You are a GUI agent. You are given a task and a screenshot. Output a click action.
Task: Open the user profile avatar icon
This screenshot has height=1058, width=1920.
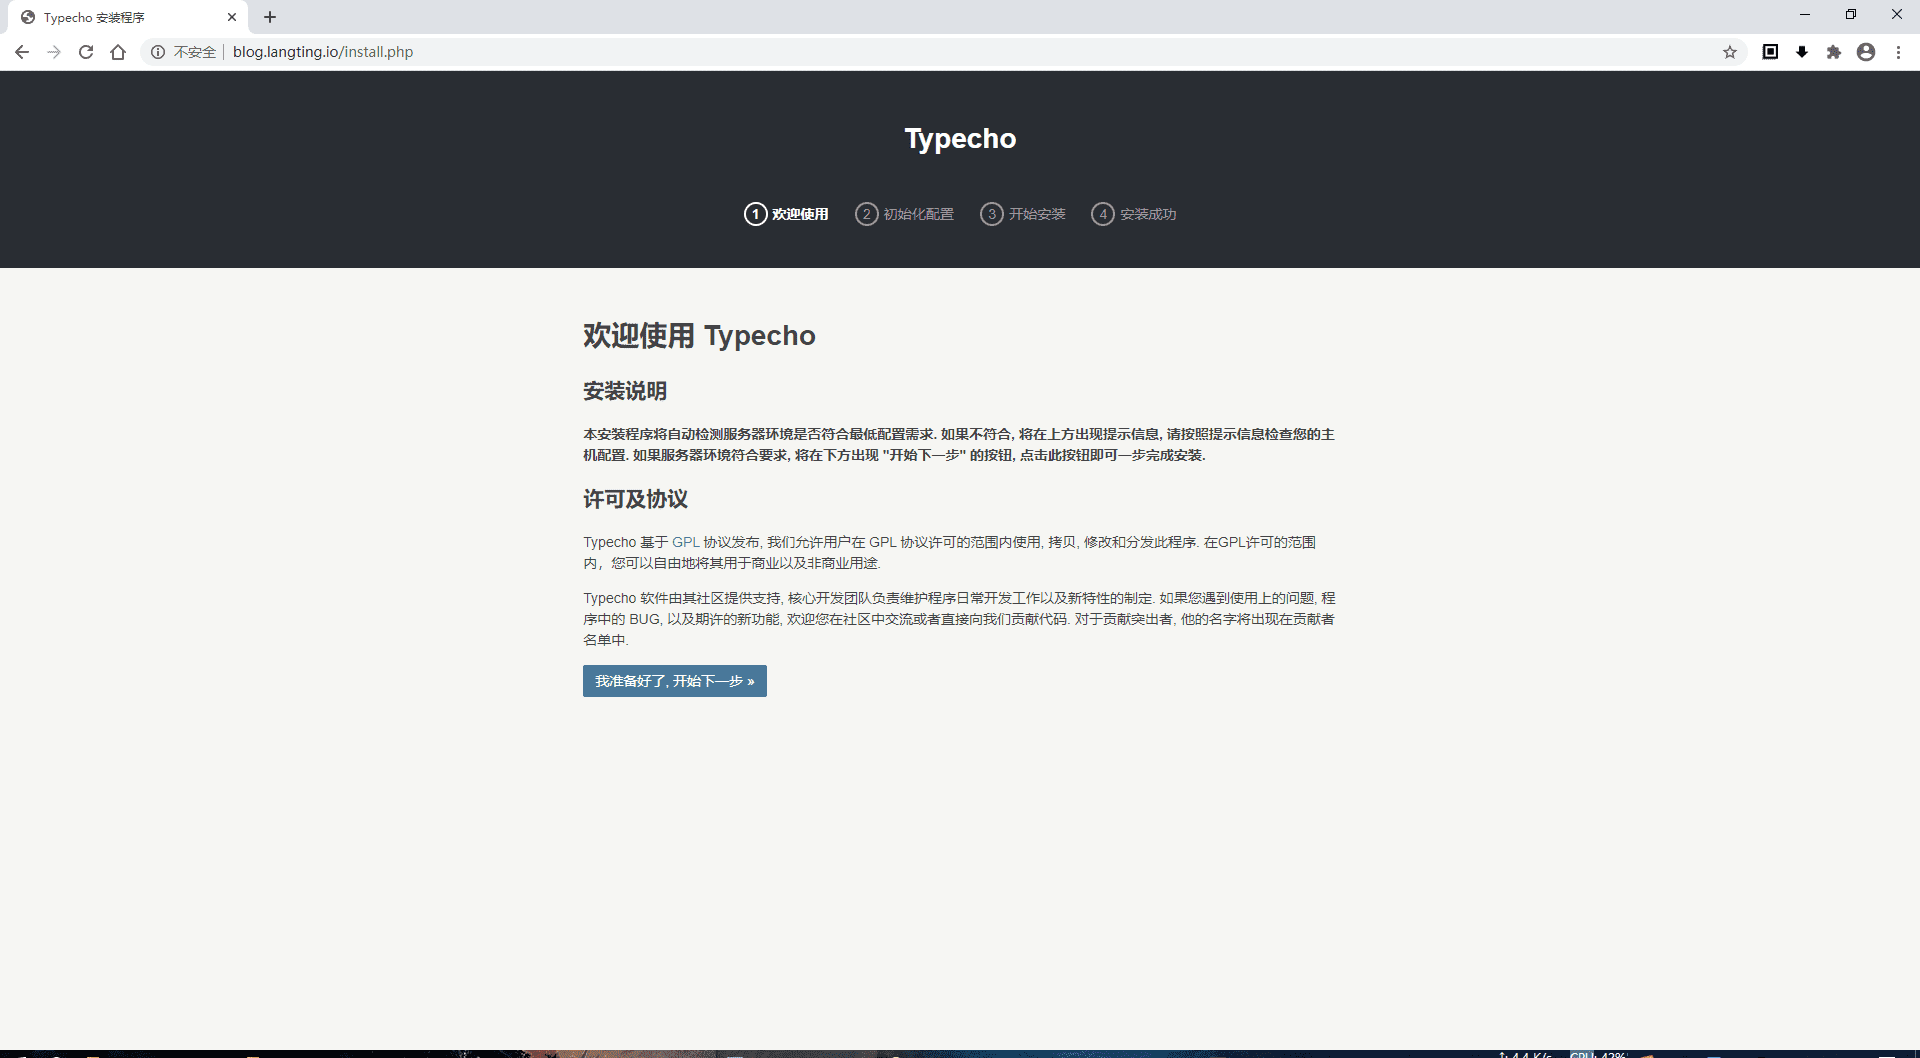1866,52
